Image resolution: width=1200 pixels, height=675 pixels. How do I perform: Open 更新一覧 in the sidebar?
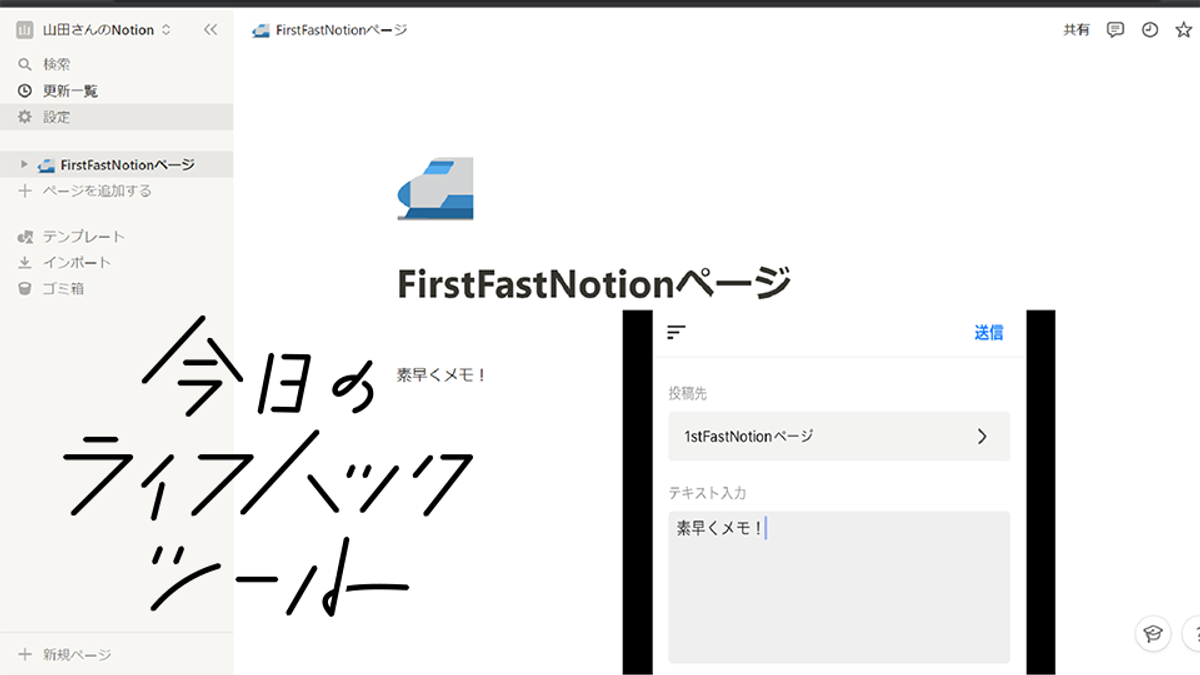(x=116, y=90)
